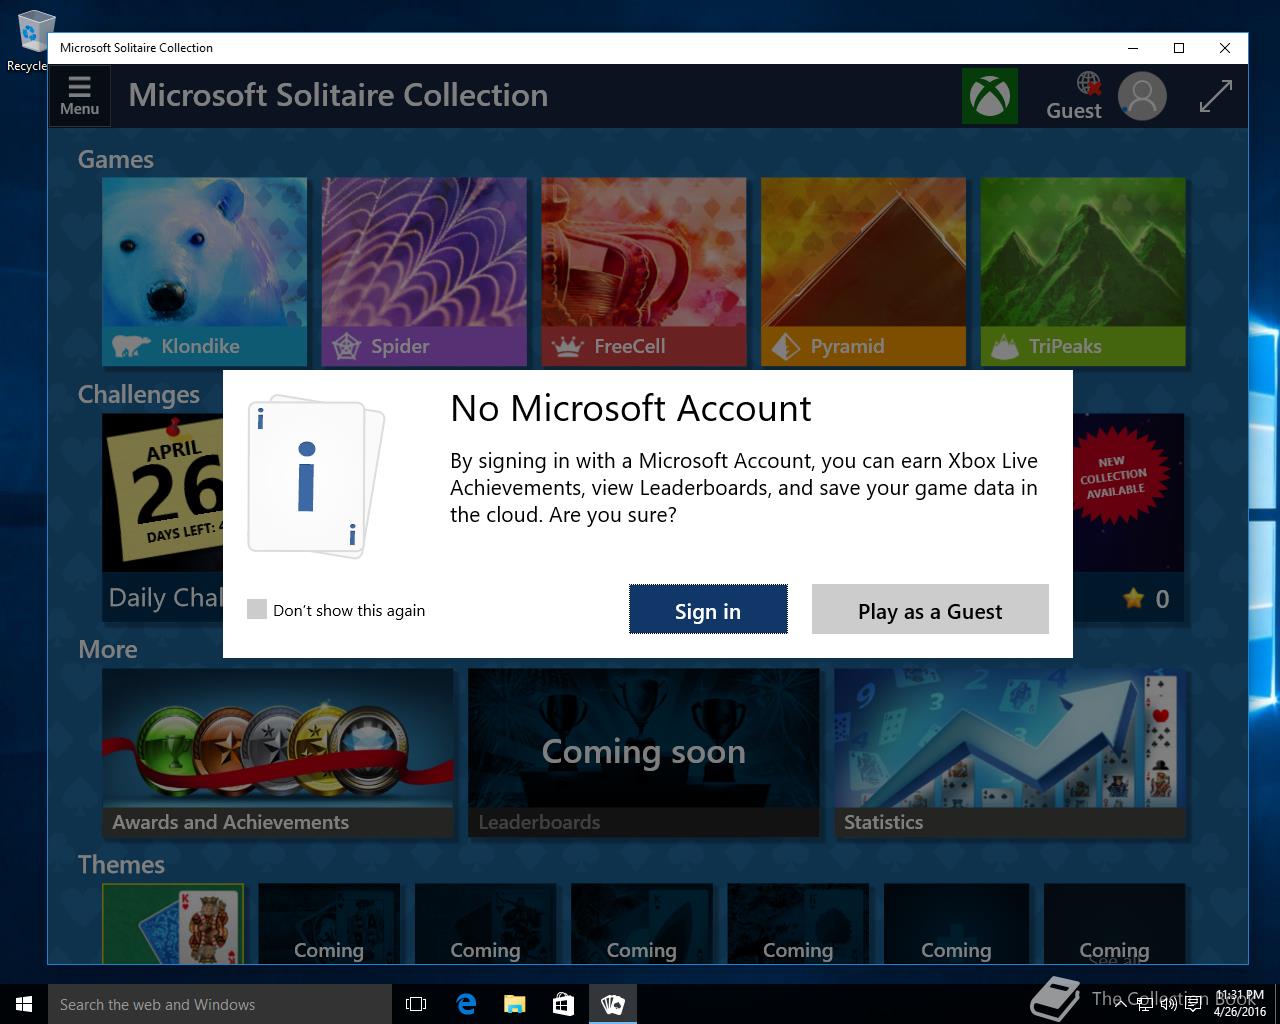
Task: Click Search the web and Windows box
Action: (220, 1004)
